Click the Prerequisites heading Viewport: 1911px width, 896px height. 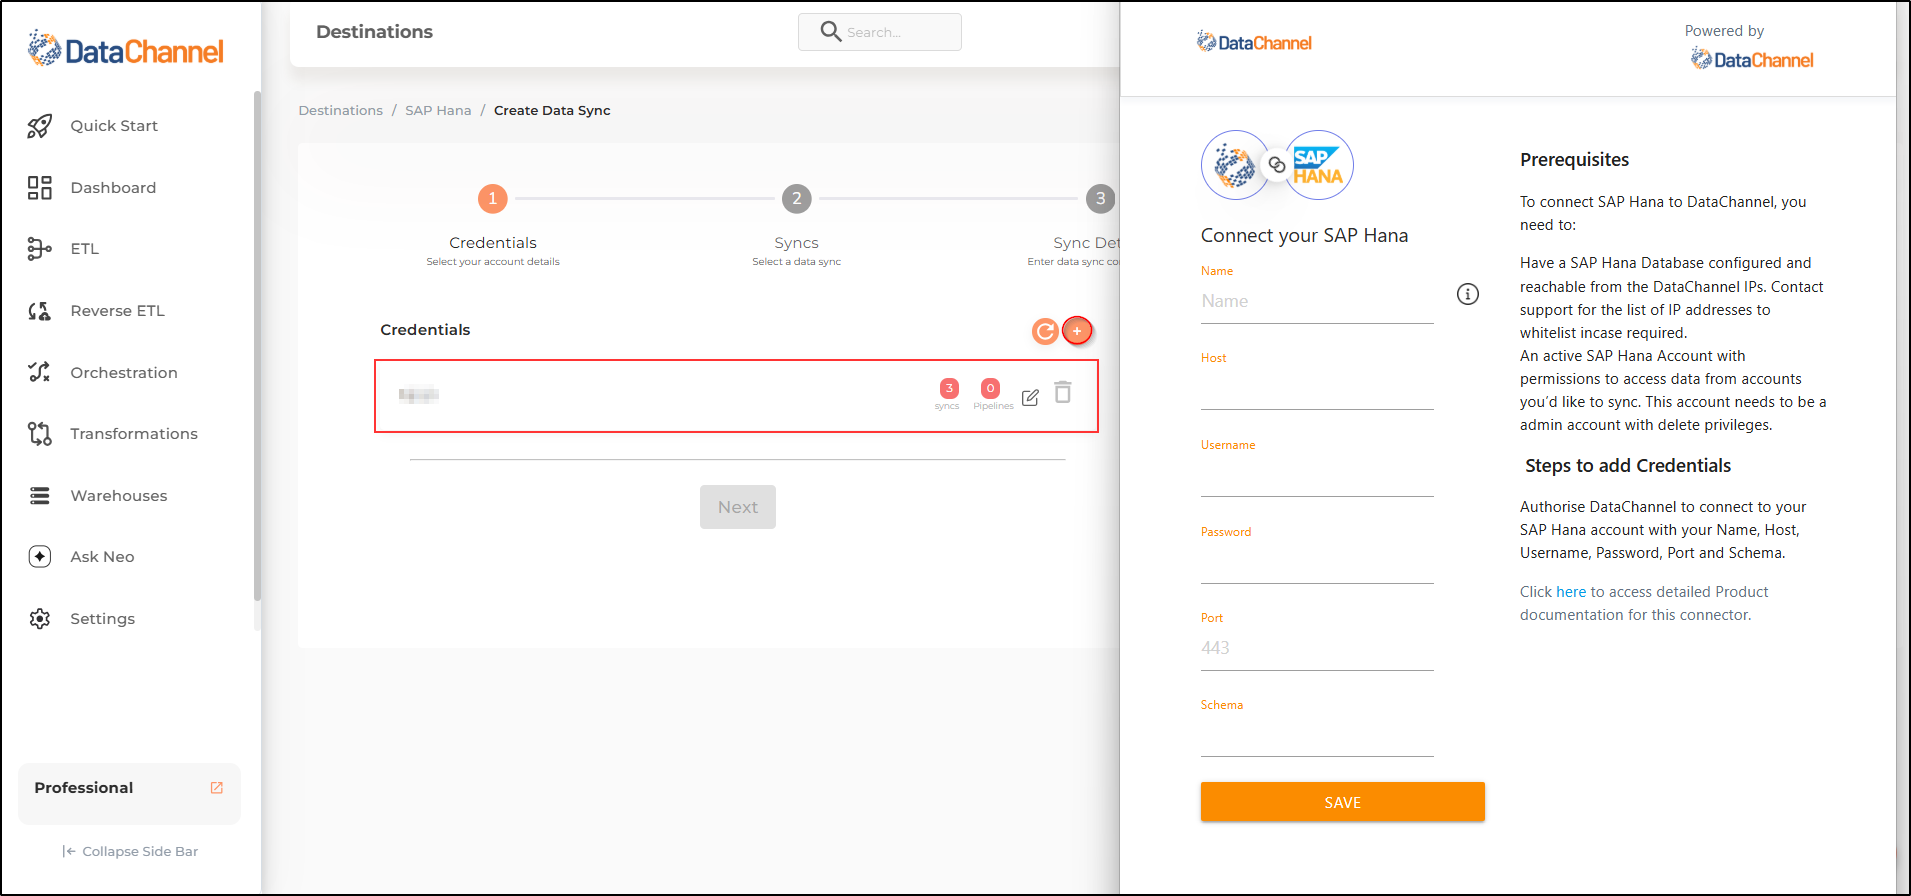click(x=1574, y=160)
